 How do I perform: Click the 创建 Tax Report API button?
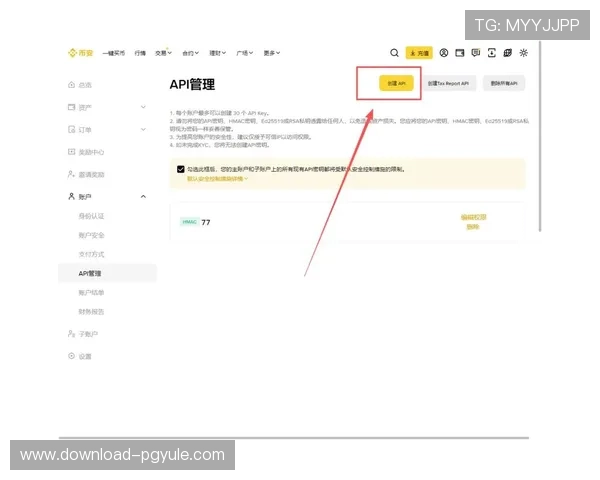[x=448, y=83]
